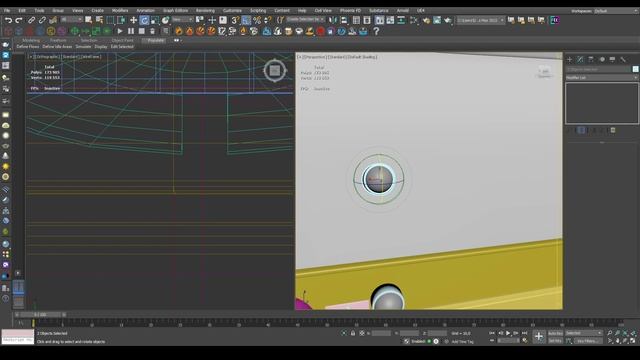This screenshot has height=360, width=640.
Task: Open the Create panel plus tab
Action: click(569, 60)
